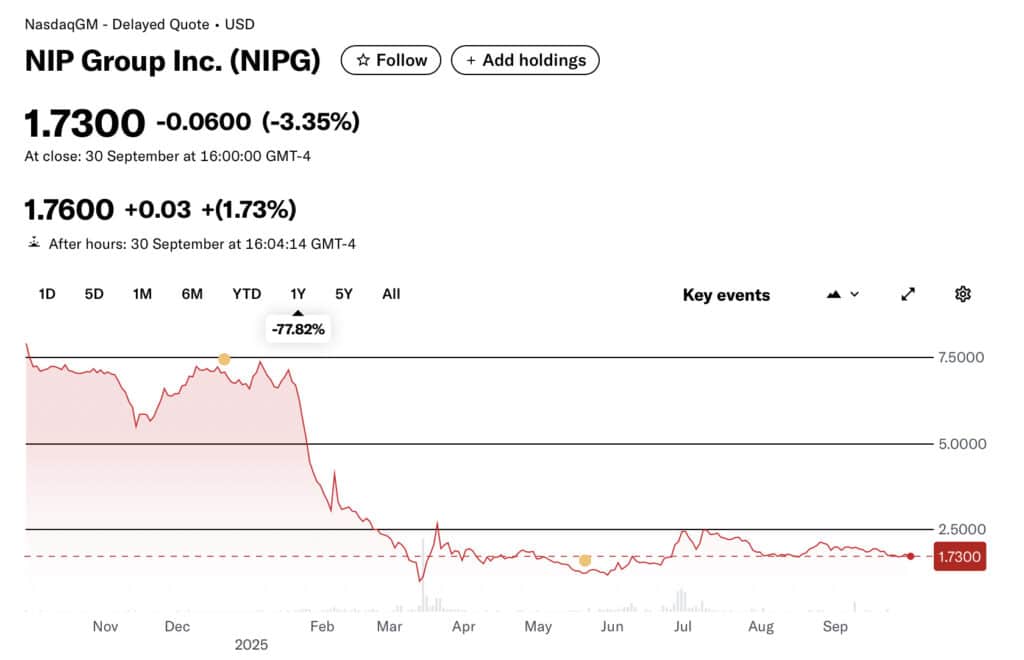Show the 1M chart period

142,294
